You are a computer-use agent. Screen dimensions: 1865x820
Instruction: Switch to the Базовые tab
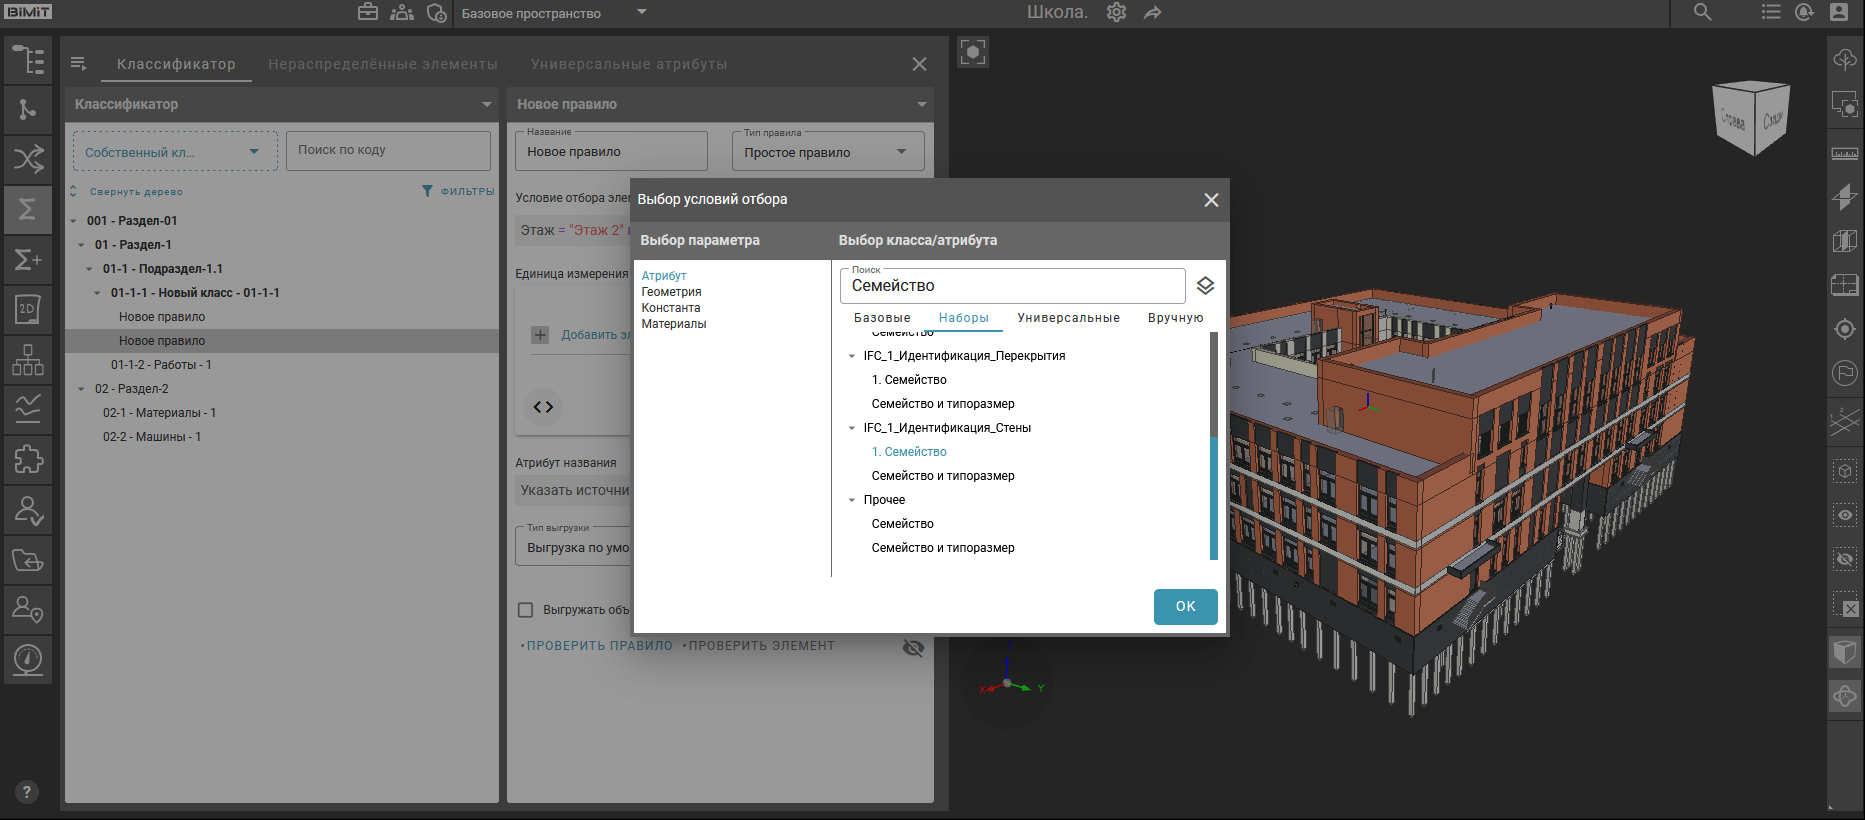pos(881,318)
